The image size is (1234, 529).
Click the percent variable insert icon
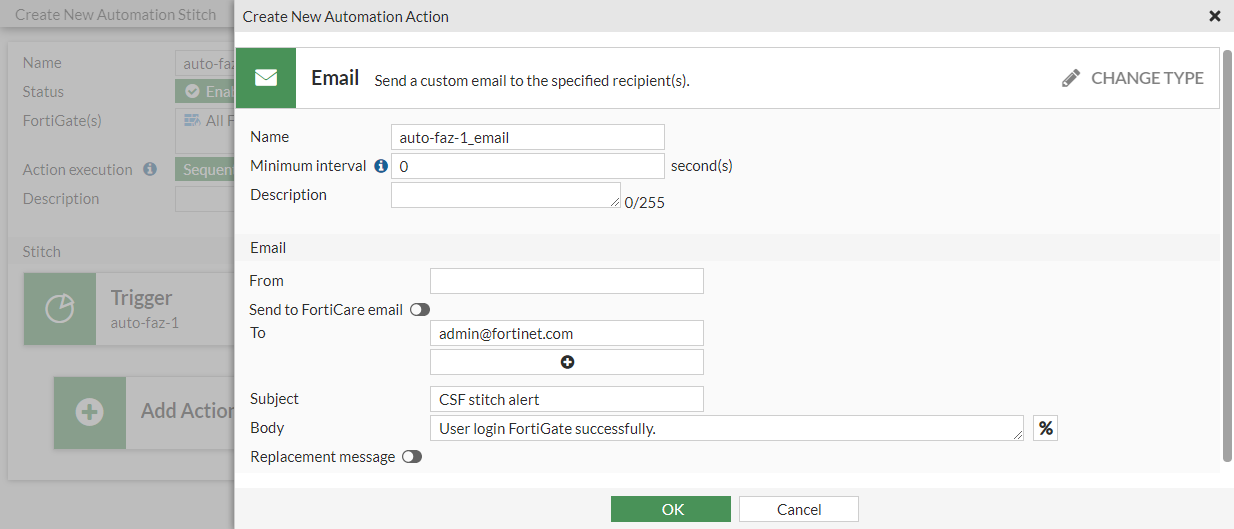pos(1045,428)
